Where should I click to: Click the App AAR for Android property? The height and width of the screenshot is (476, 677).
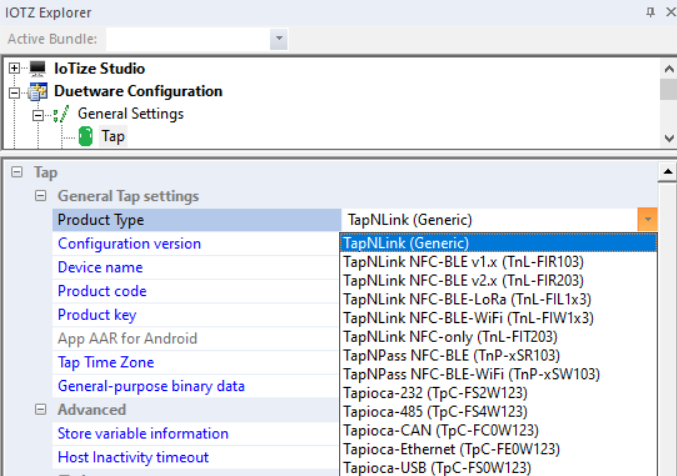pyautogui.click(x=196, y=338)
